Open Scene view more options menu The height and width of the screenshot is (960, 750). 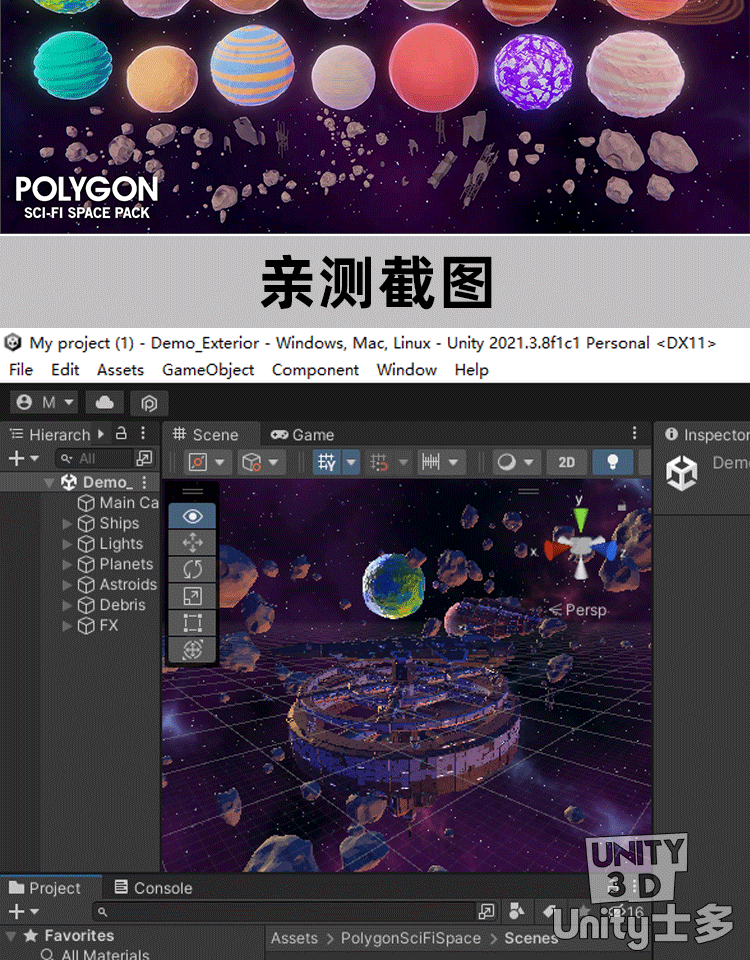(x=635, y=433)
